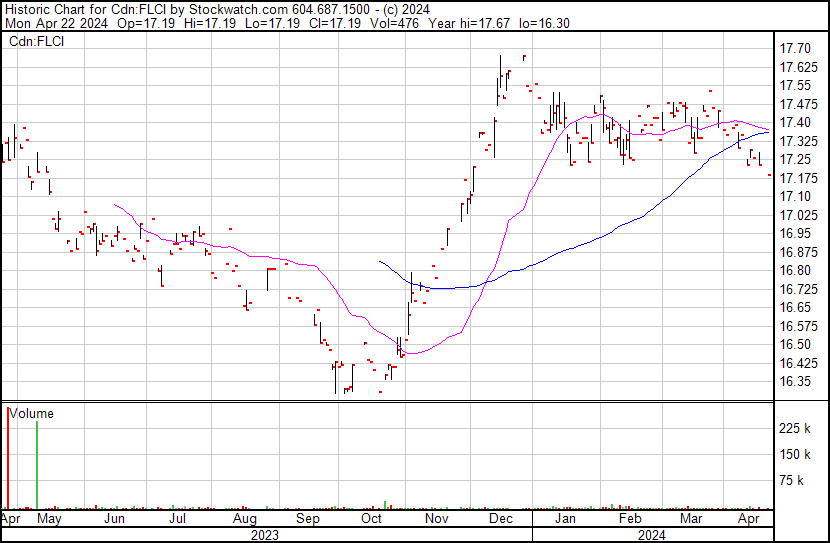Click the Jan month label
Viewport: 830px width, 543px height.
click(565, 519)
